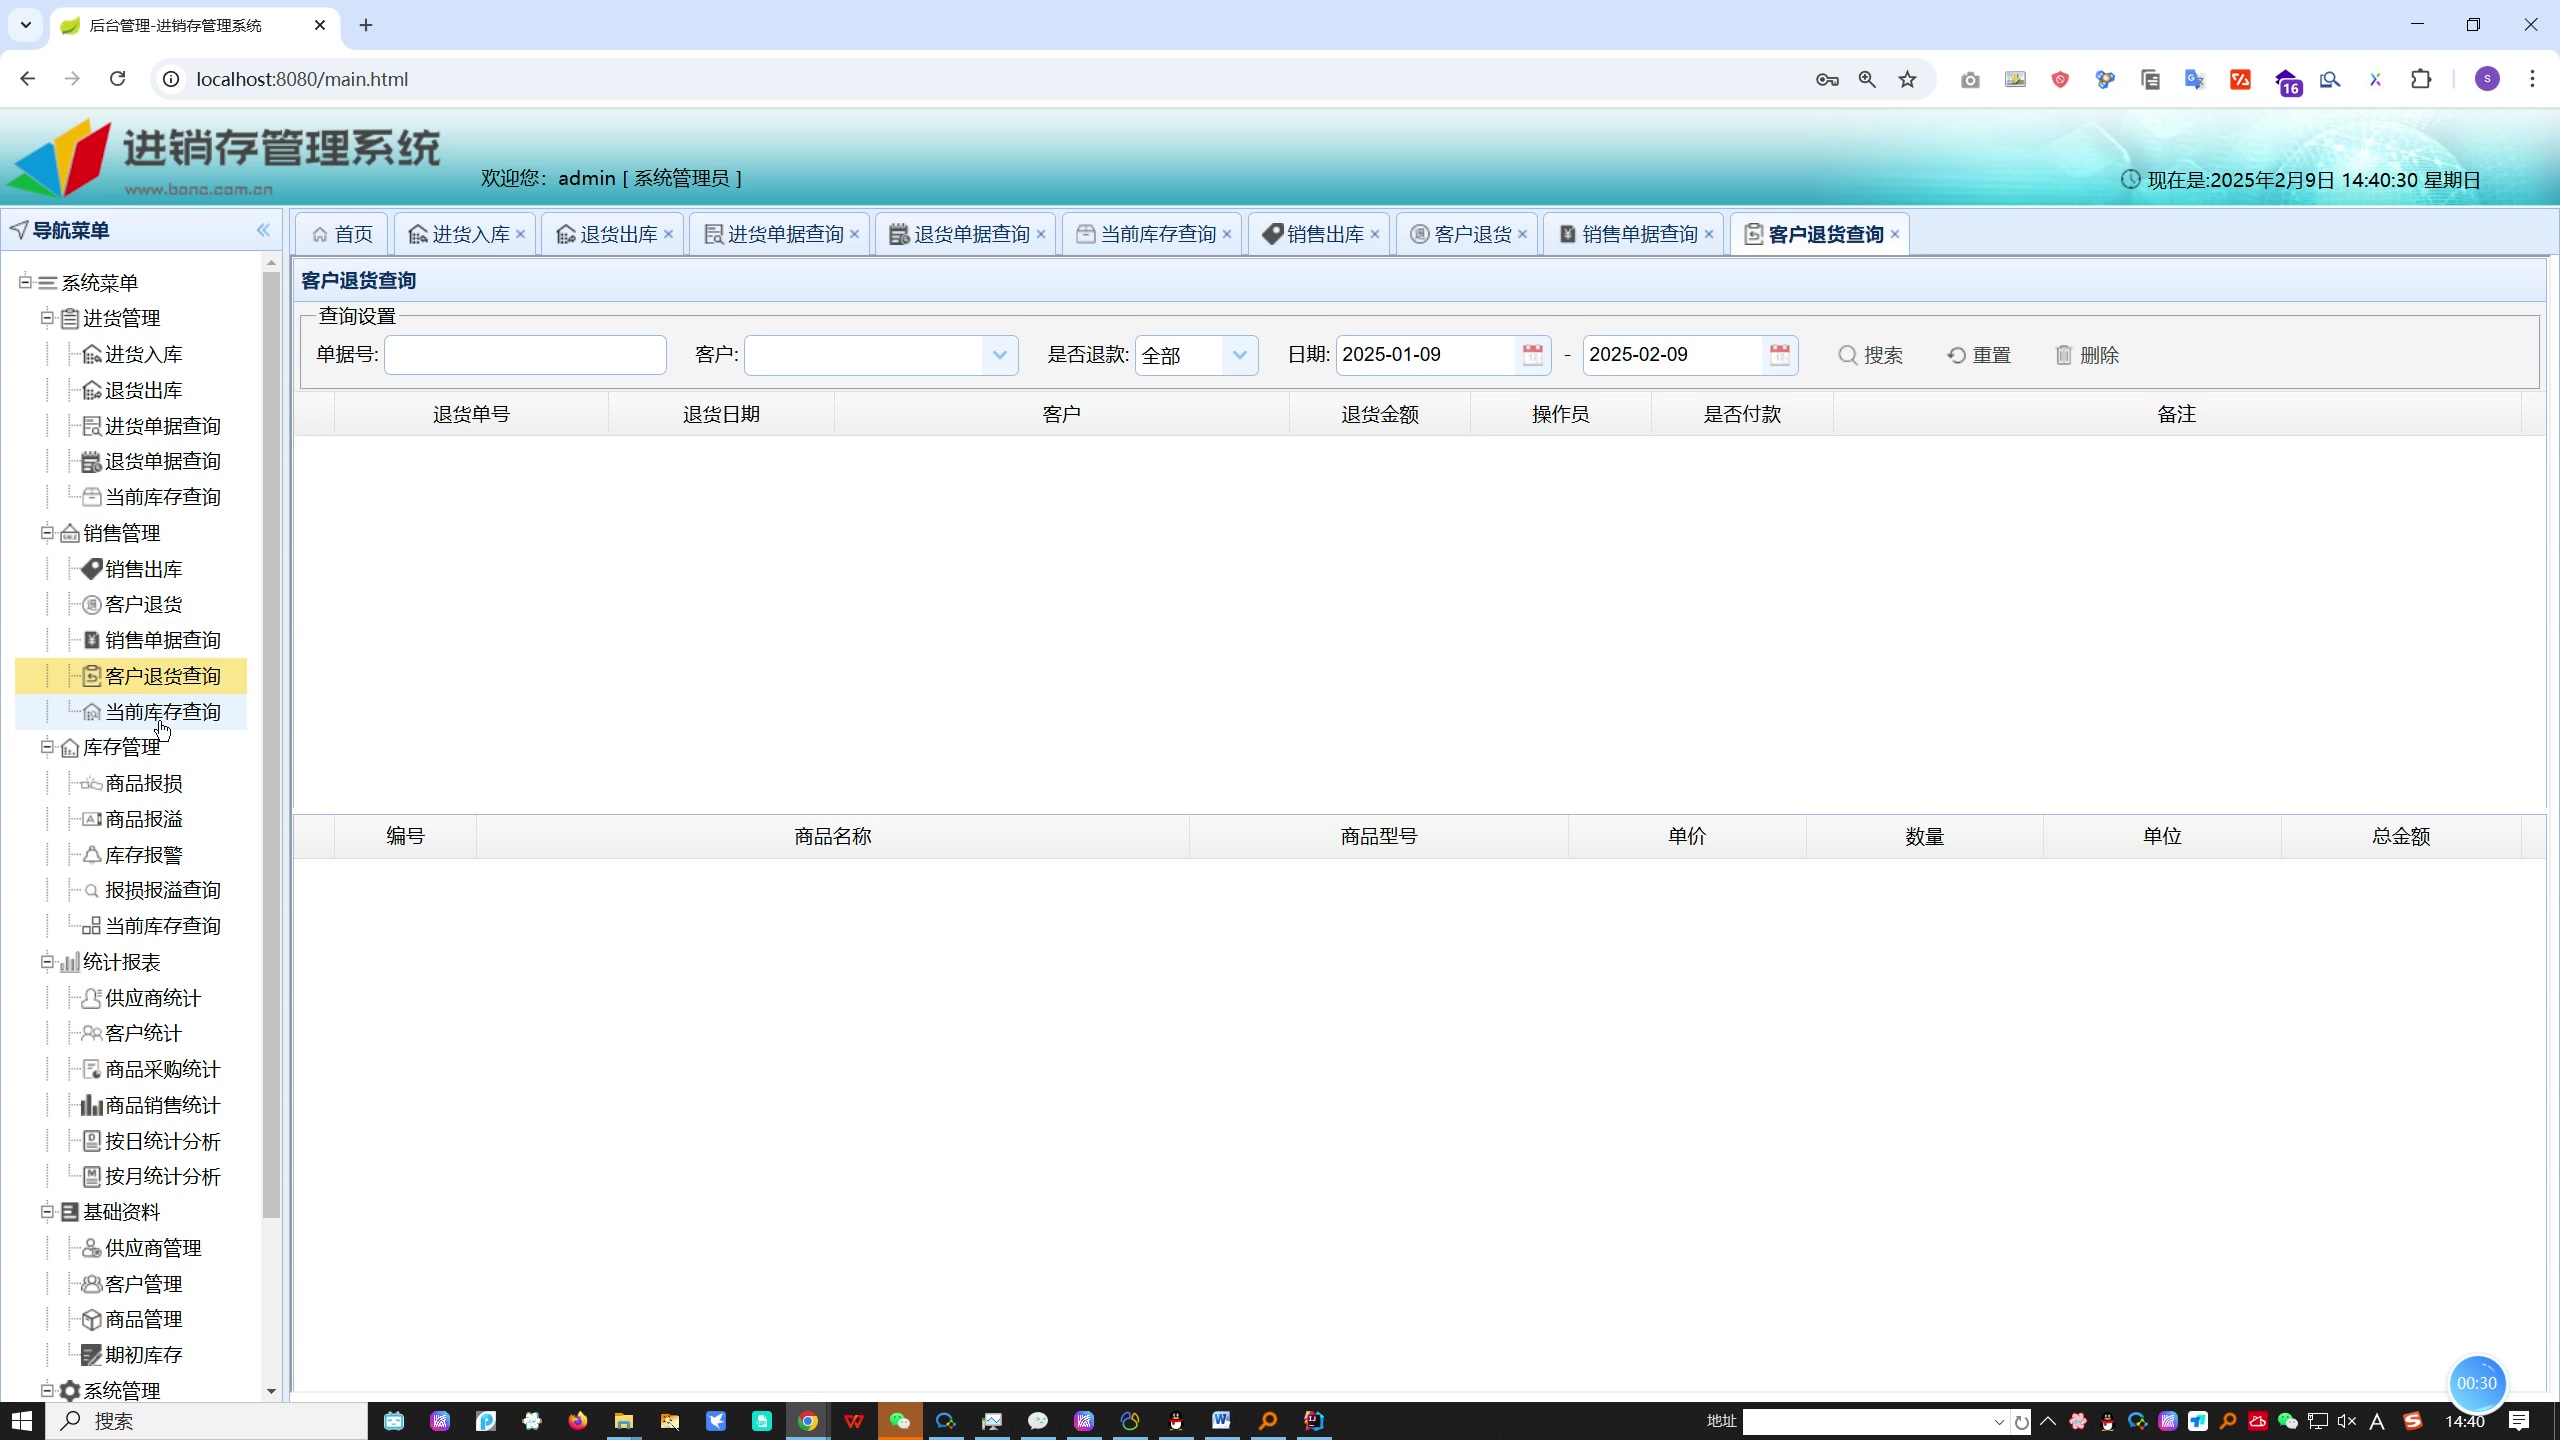Focus the end date field 2025-02-09
The height and width of the screenshot is (1440, 2560).
(1672, 355)
